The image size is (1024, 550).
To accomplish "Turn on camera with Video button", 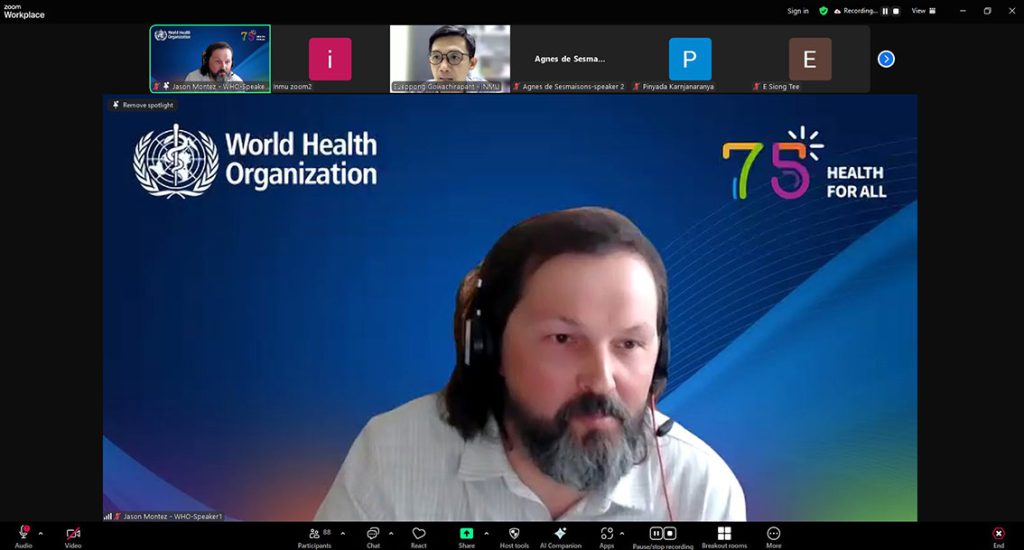I will pos(73,535).
